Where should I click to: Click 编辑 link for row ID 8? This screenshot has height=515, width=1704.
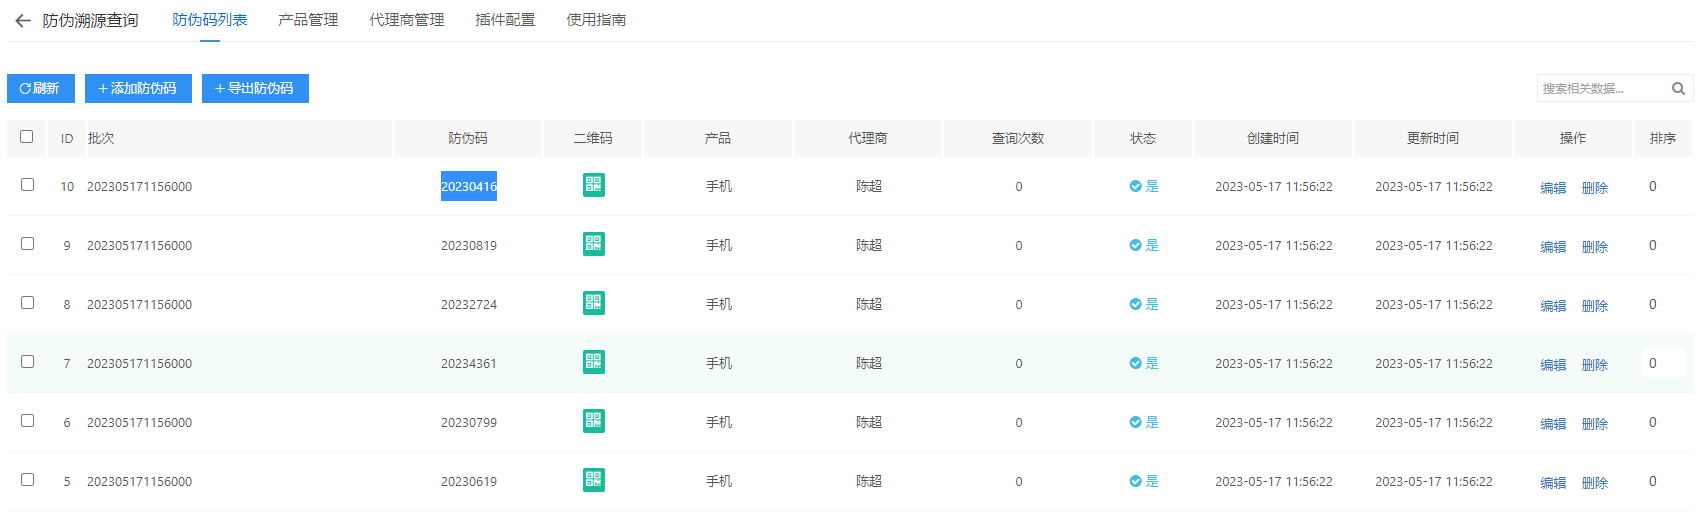1553,306
